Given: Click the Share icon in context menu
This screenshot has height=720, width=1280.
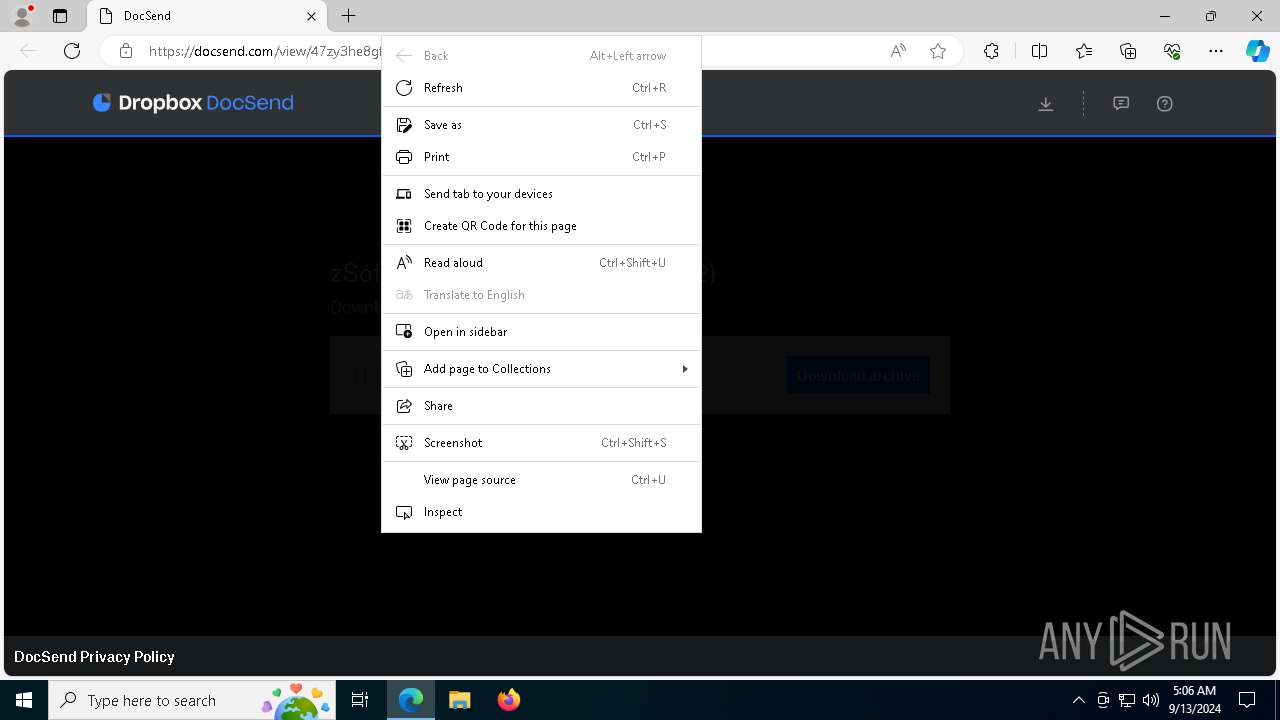Looking at the screenshot, I should [404, 406].
